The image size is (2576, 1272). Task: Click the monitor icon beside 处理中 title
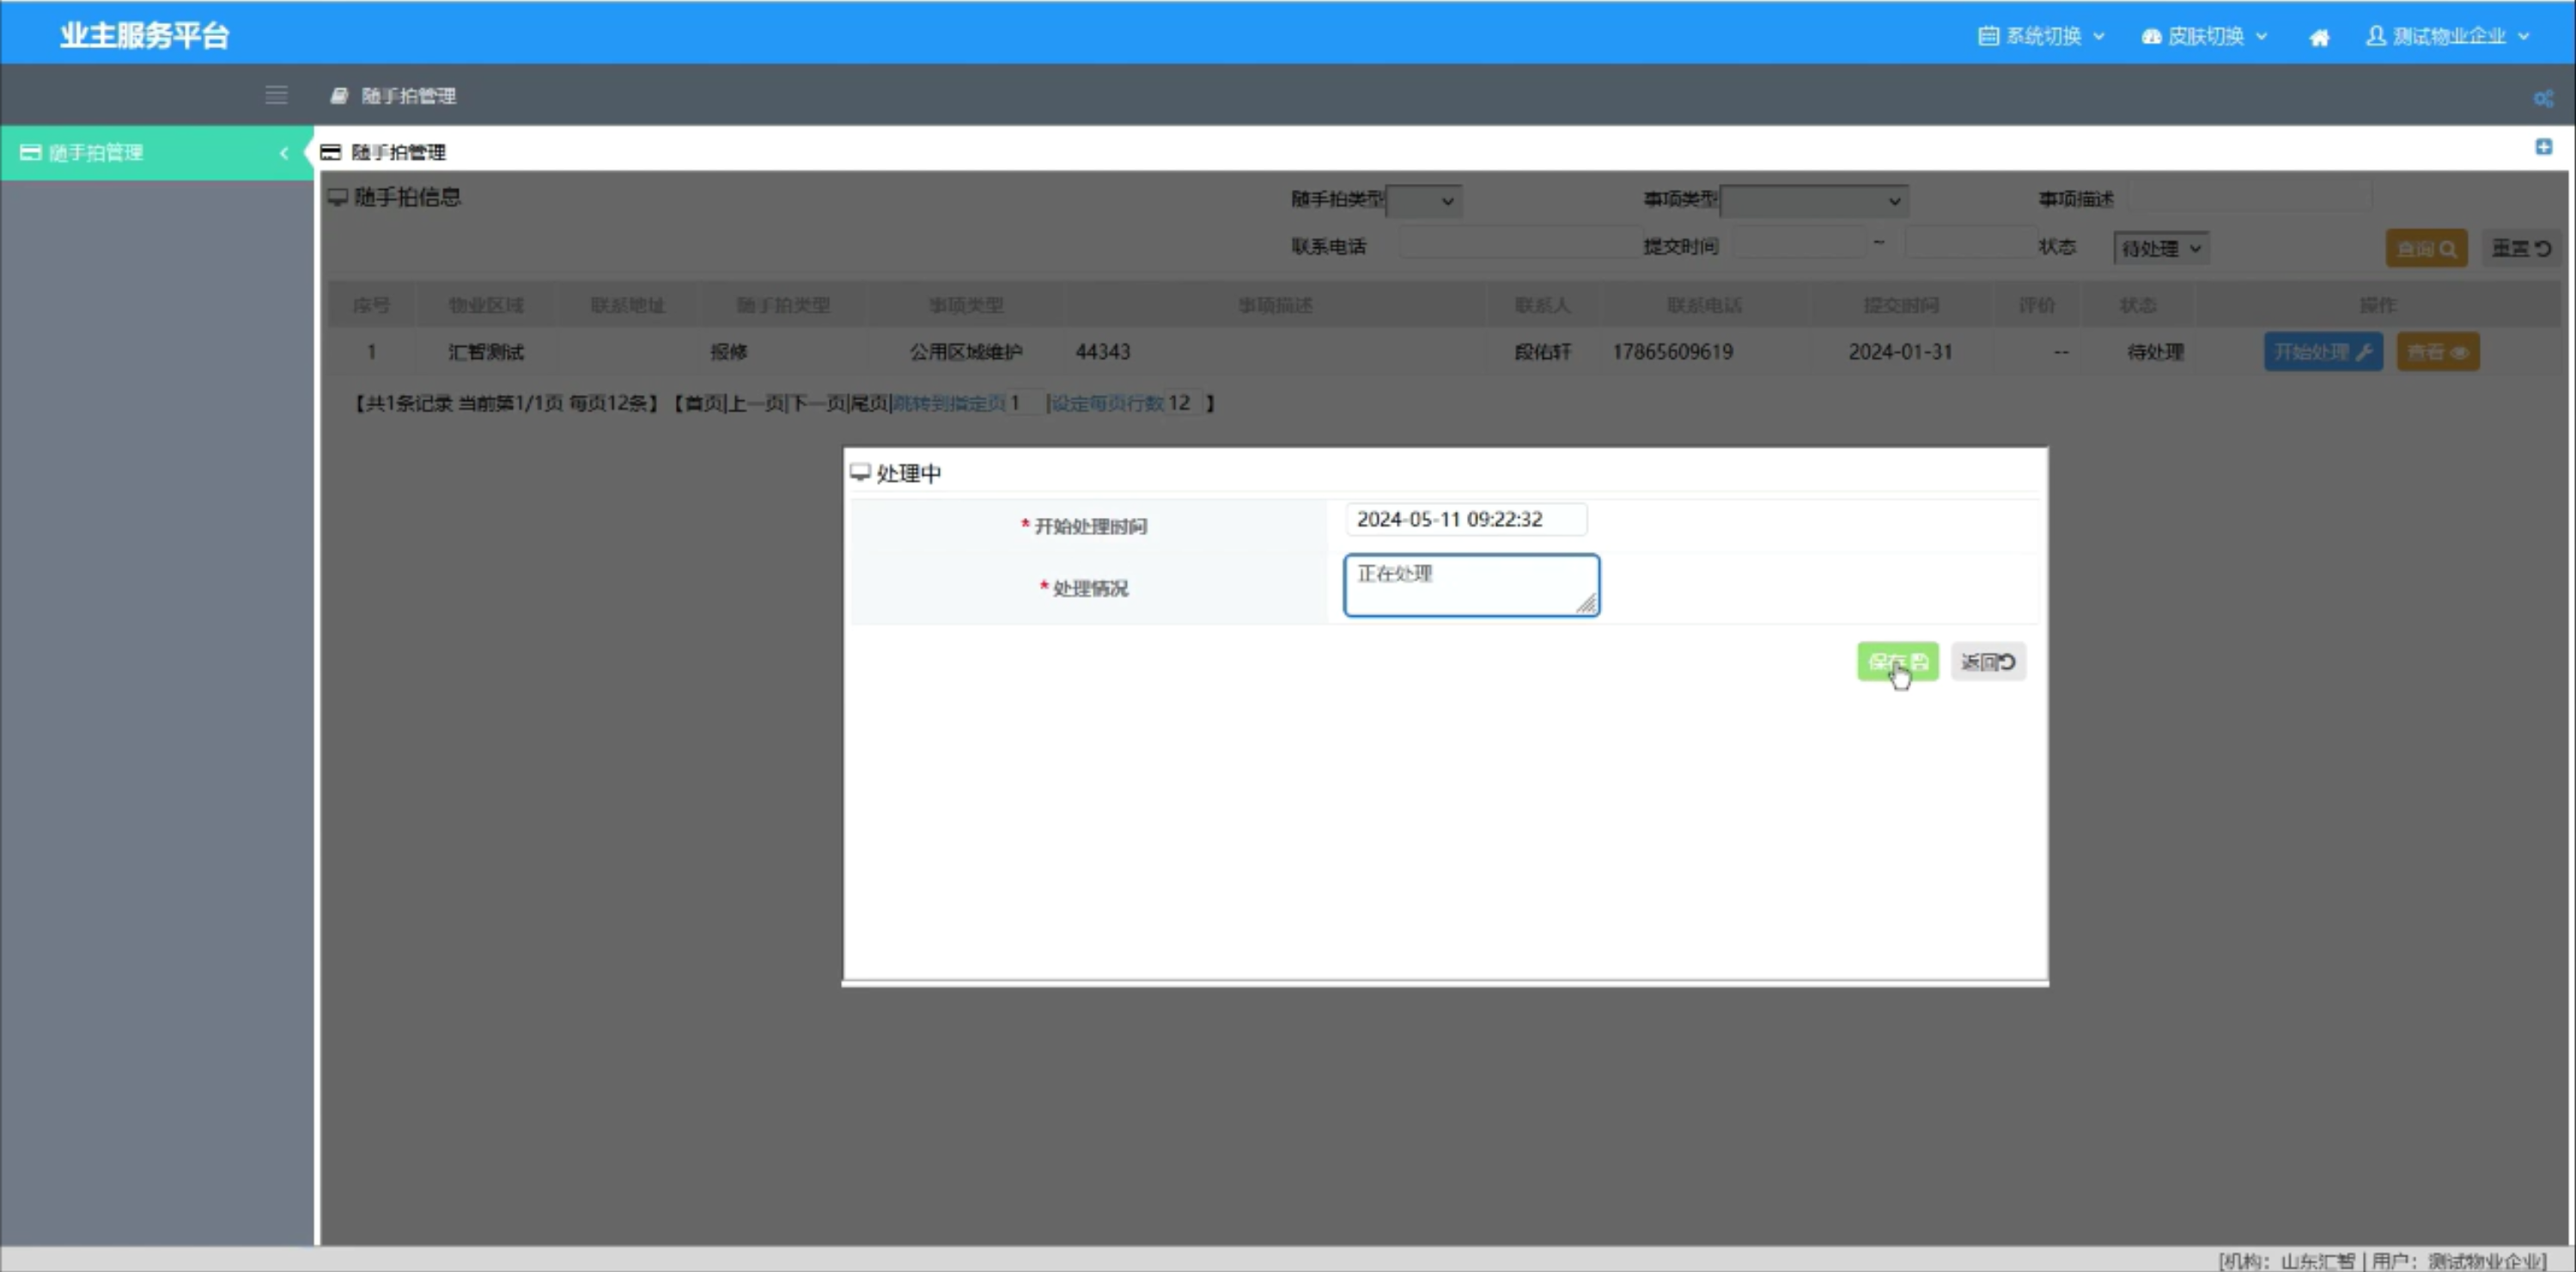click(860, 472)
